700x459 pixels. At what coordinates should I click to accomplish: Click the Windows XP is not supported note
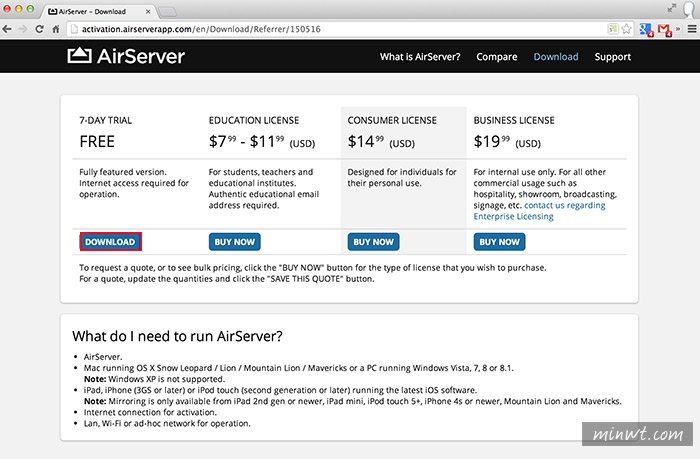pyautogui.click(x=154, y=379)
